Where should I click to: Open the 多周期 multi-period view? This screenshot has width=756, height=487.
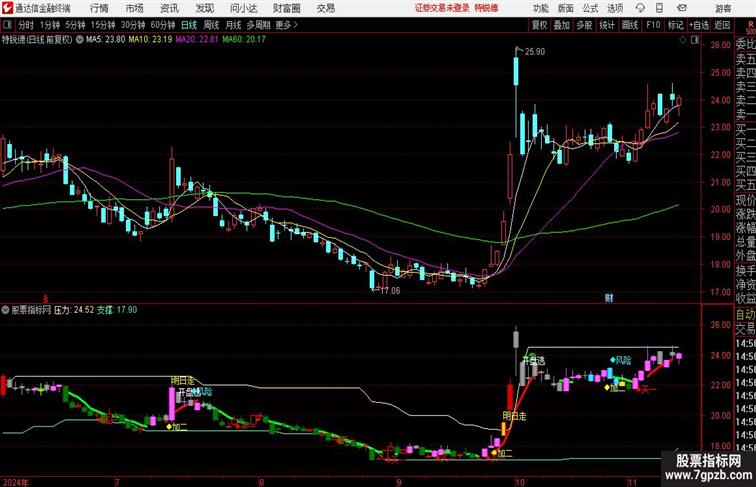258,25
